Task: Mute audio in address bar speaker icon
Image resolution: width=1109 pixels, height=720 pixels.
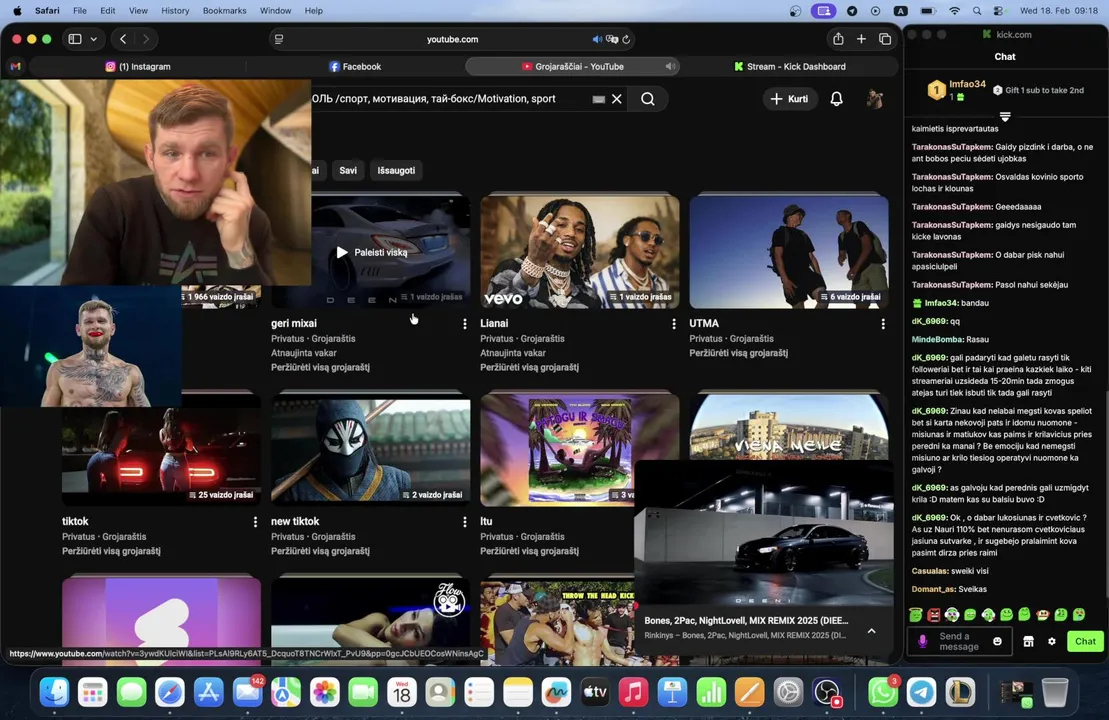Action: 597,40
